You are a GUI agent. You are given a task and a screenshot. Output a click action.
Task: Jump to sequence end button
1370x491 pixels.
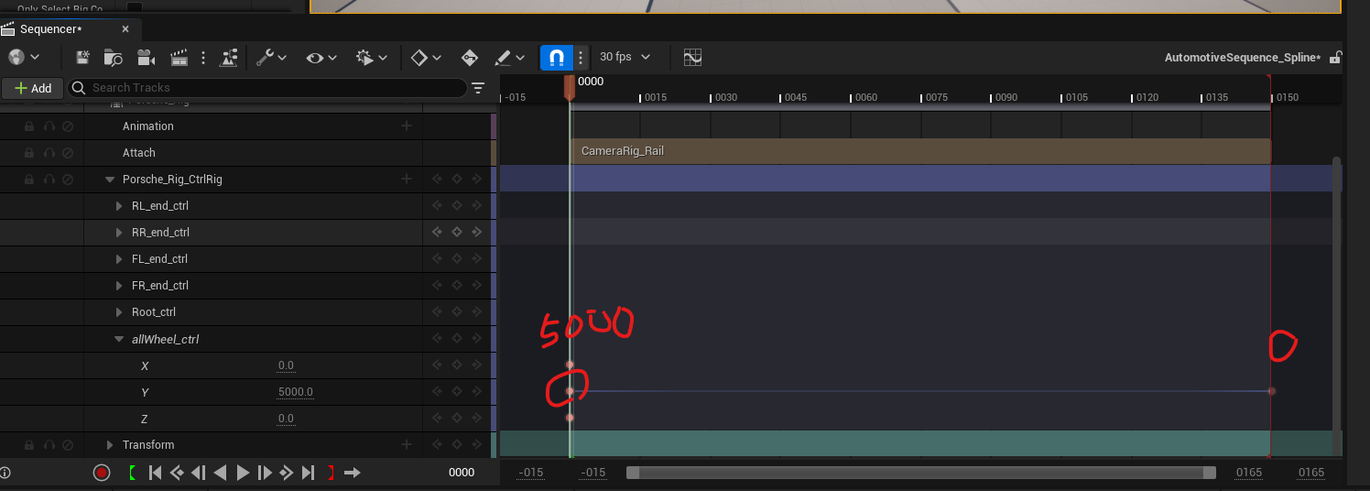coord(308,473)
